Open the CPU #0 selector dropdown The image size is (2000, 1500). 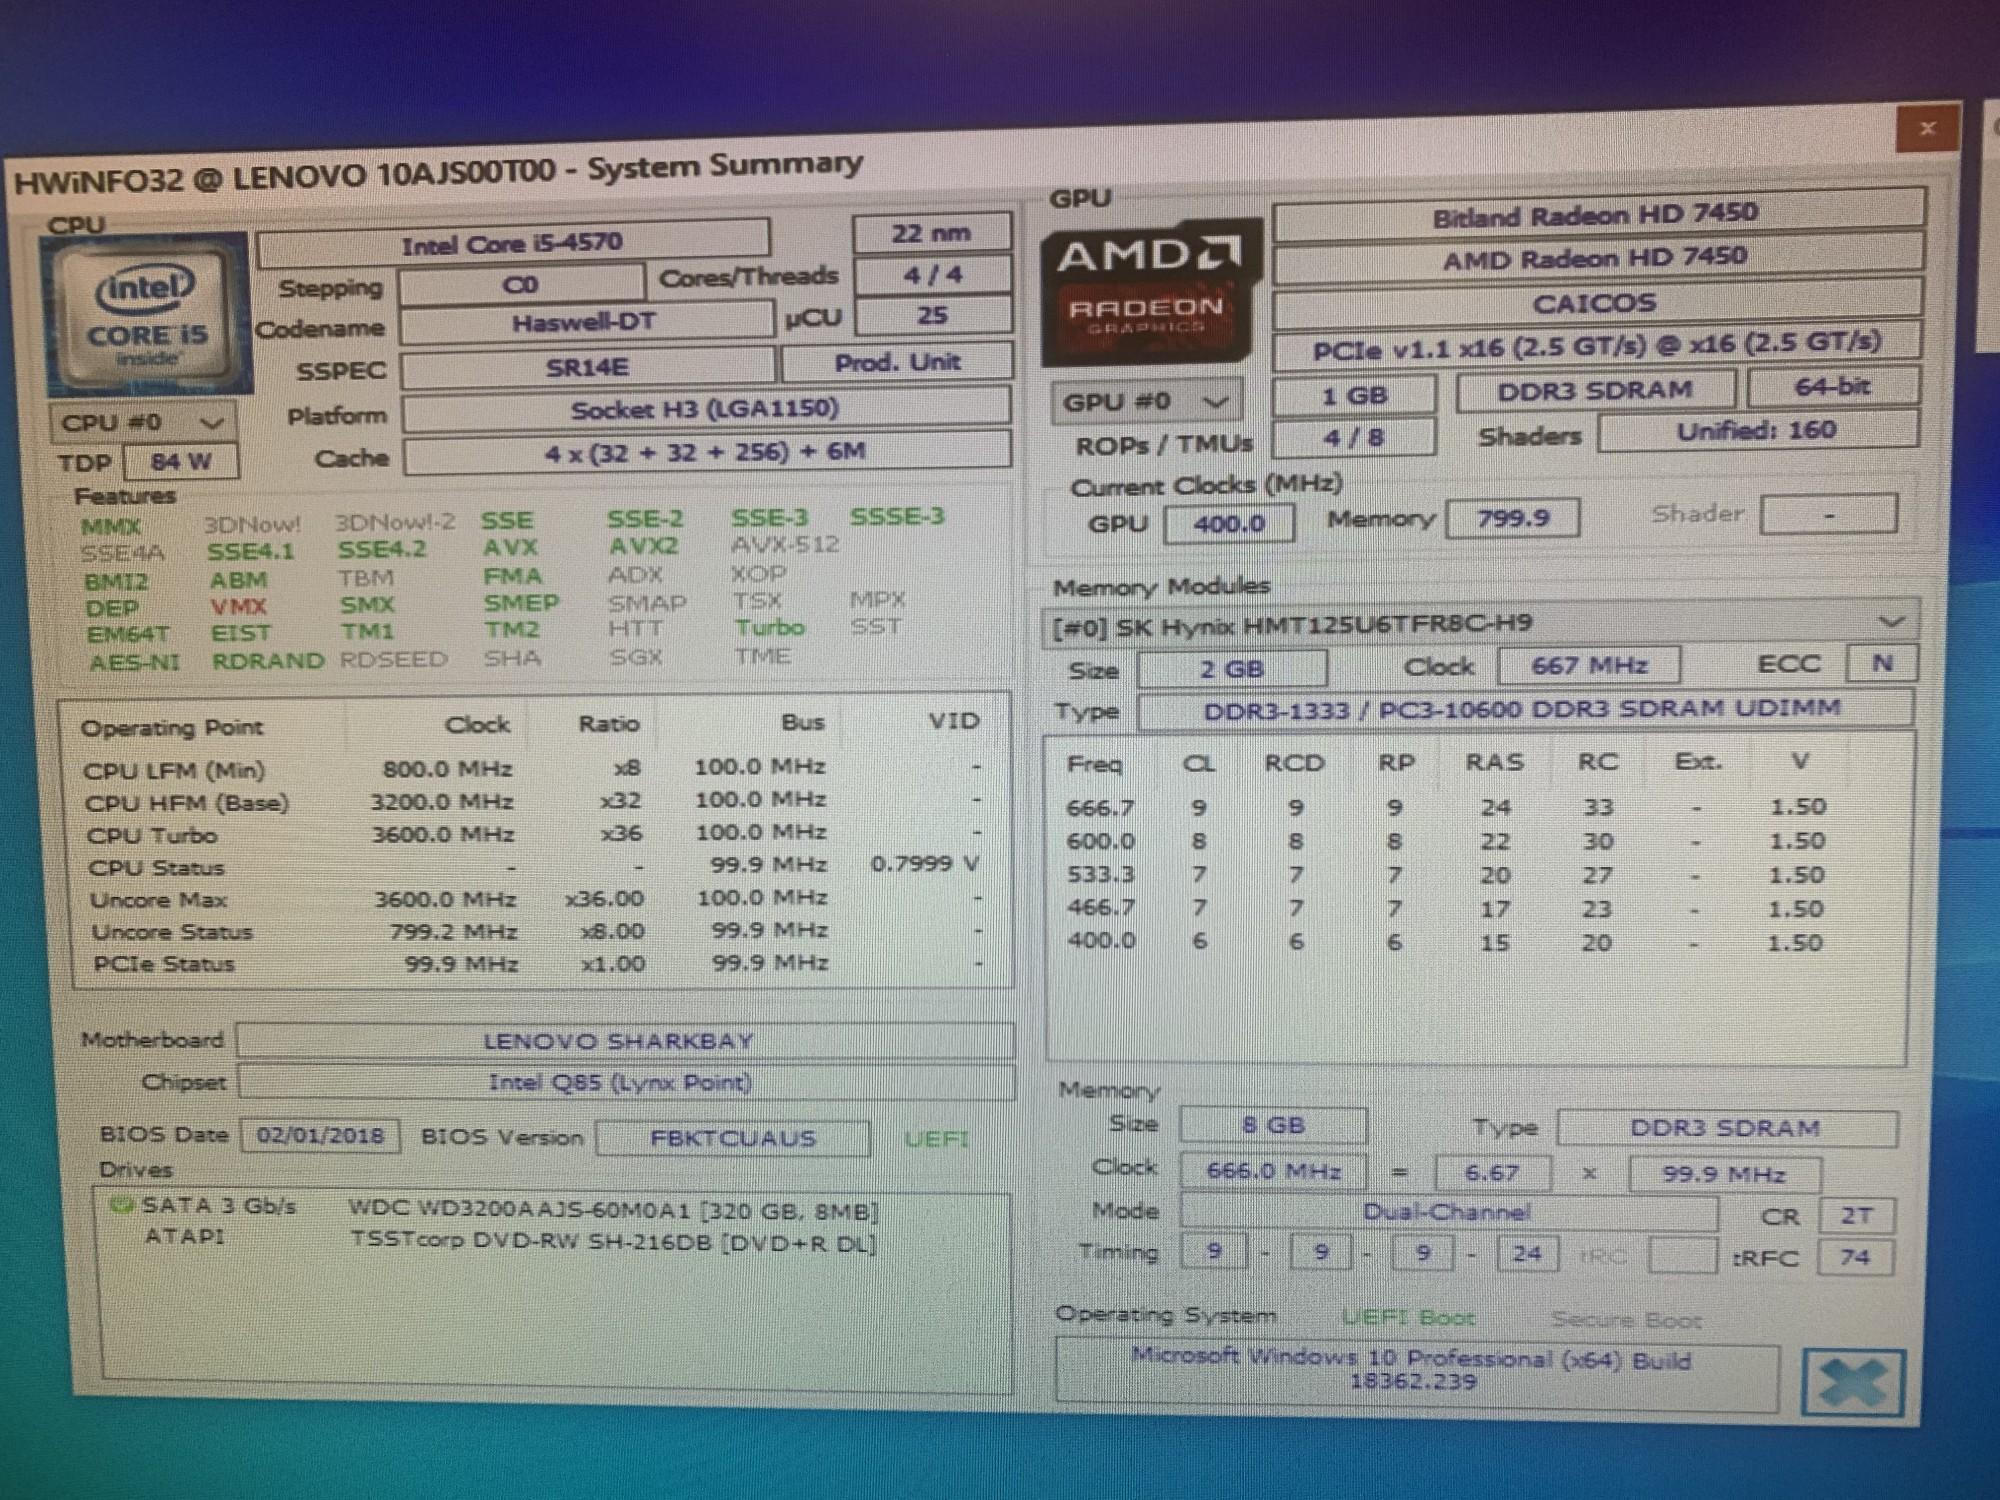click(142, 422)
